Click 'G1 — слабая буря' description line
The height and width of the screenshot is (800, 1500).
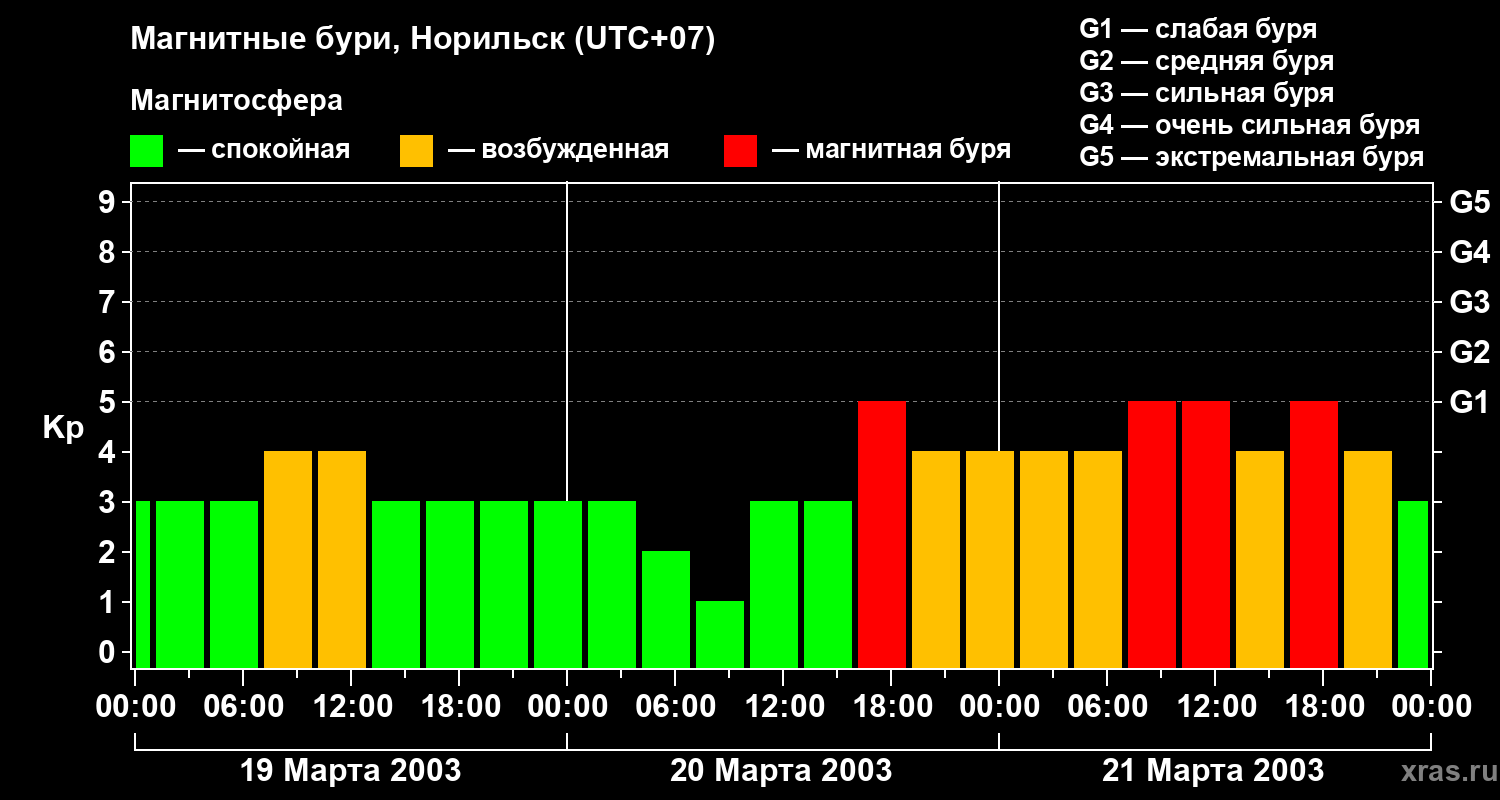coord(1198,29)
